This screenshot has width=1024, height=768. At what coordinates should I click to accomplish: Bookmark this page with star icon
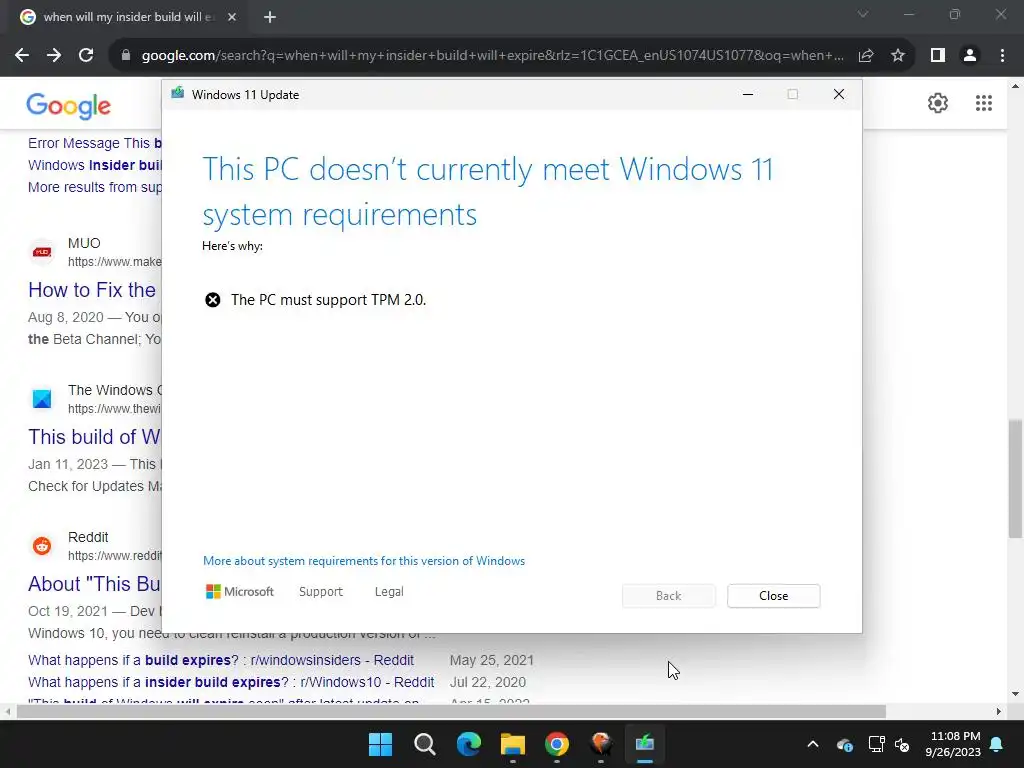pos(898,56)
